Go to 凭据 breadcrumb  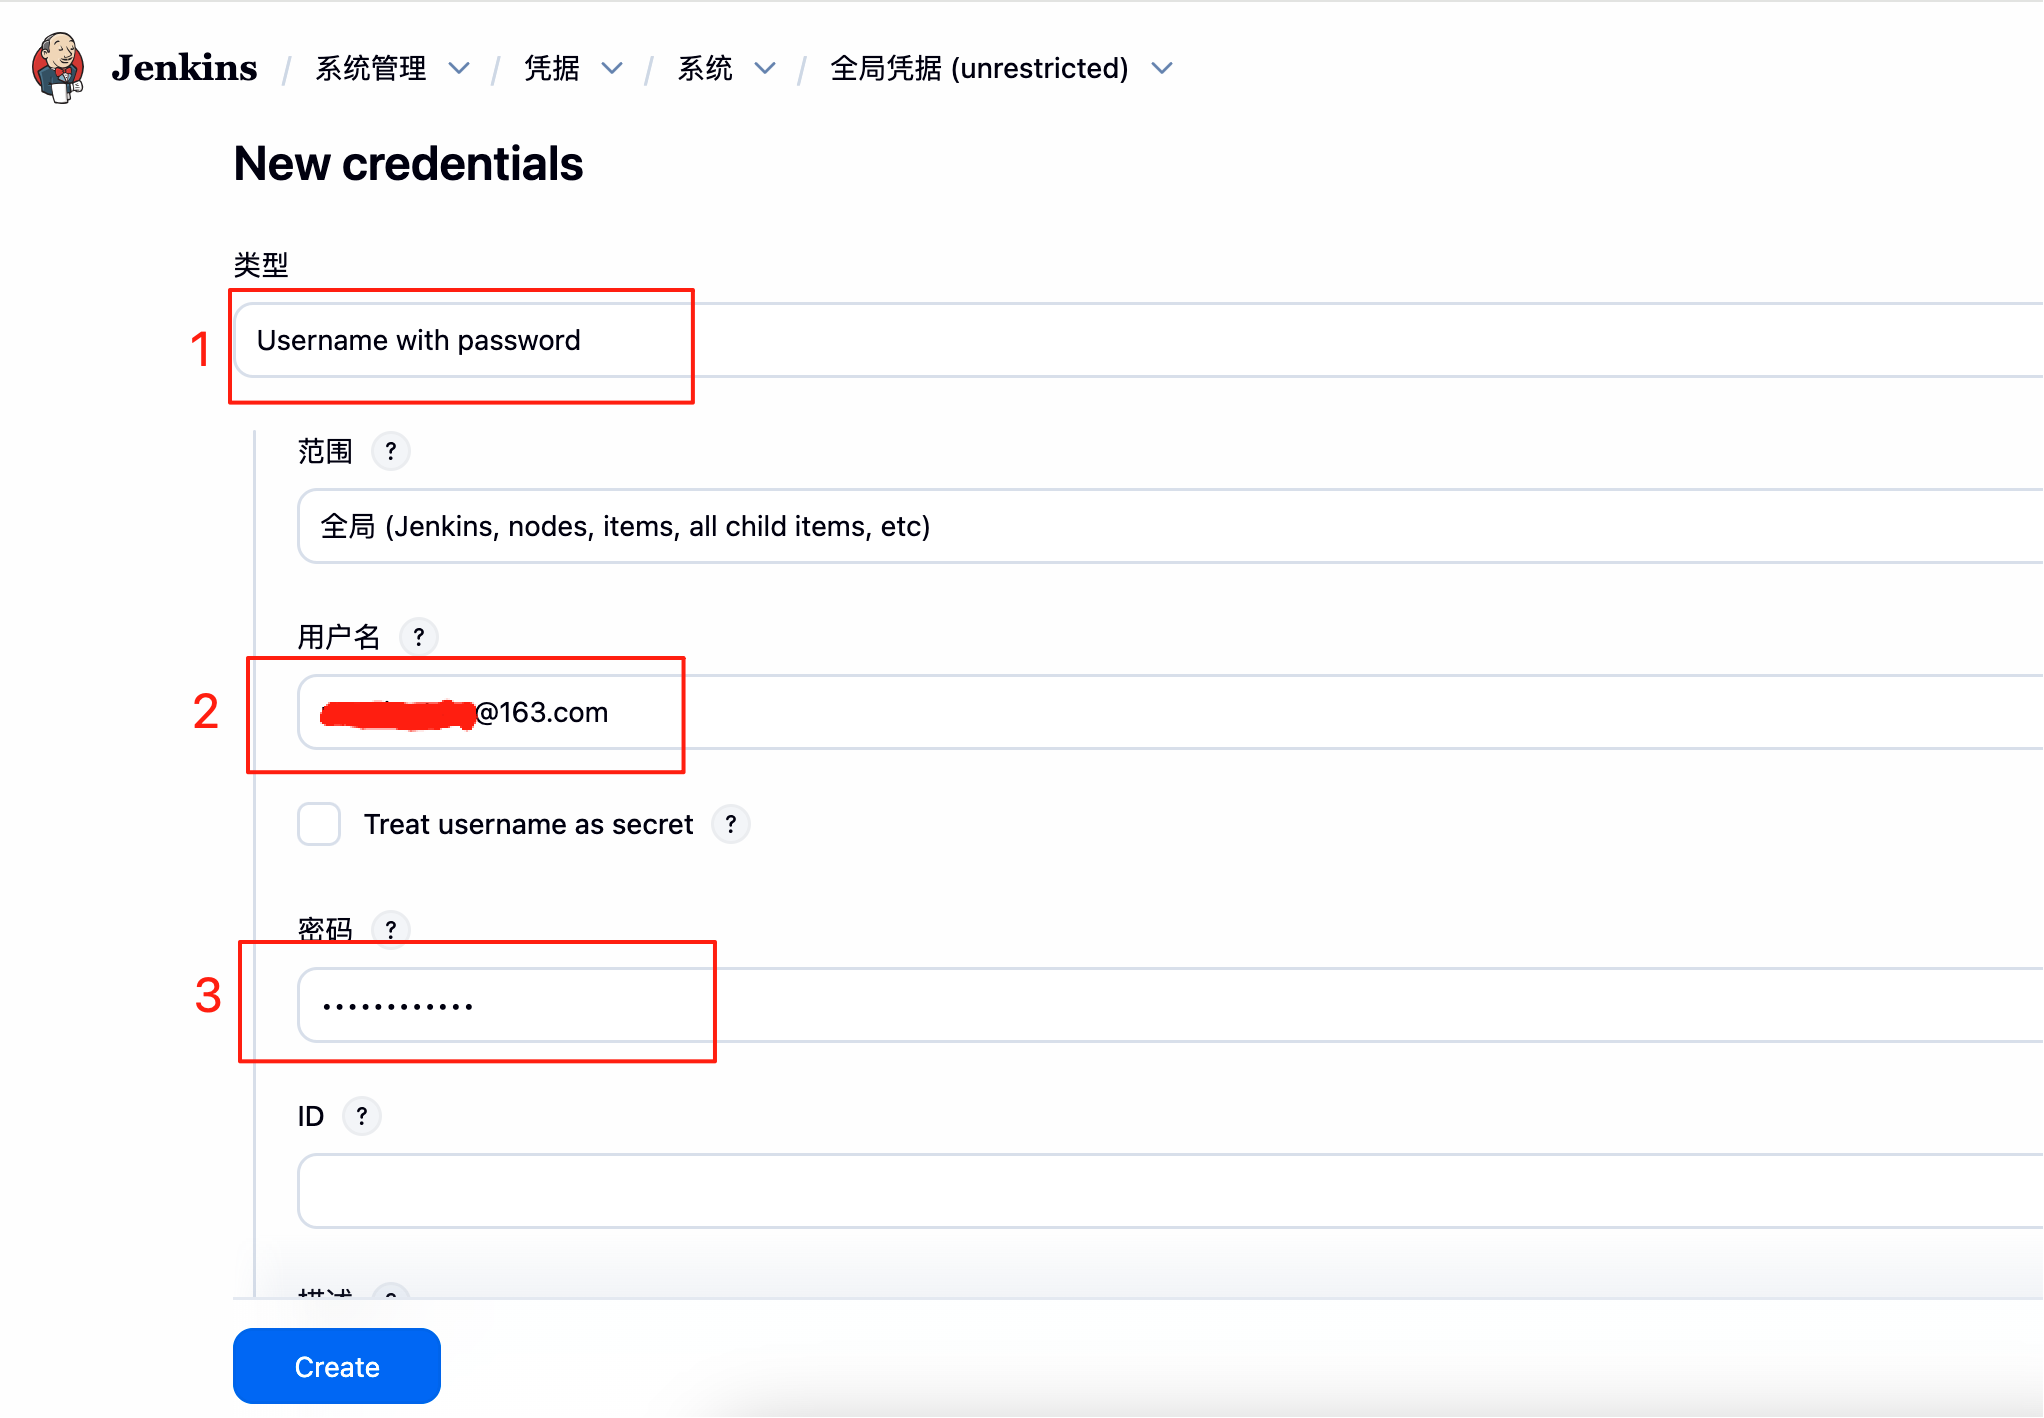(552, 69)
